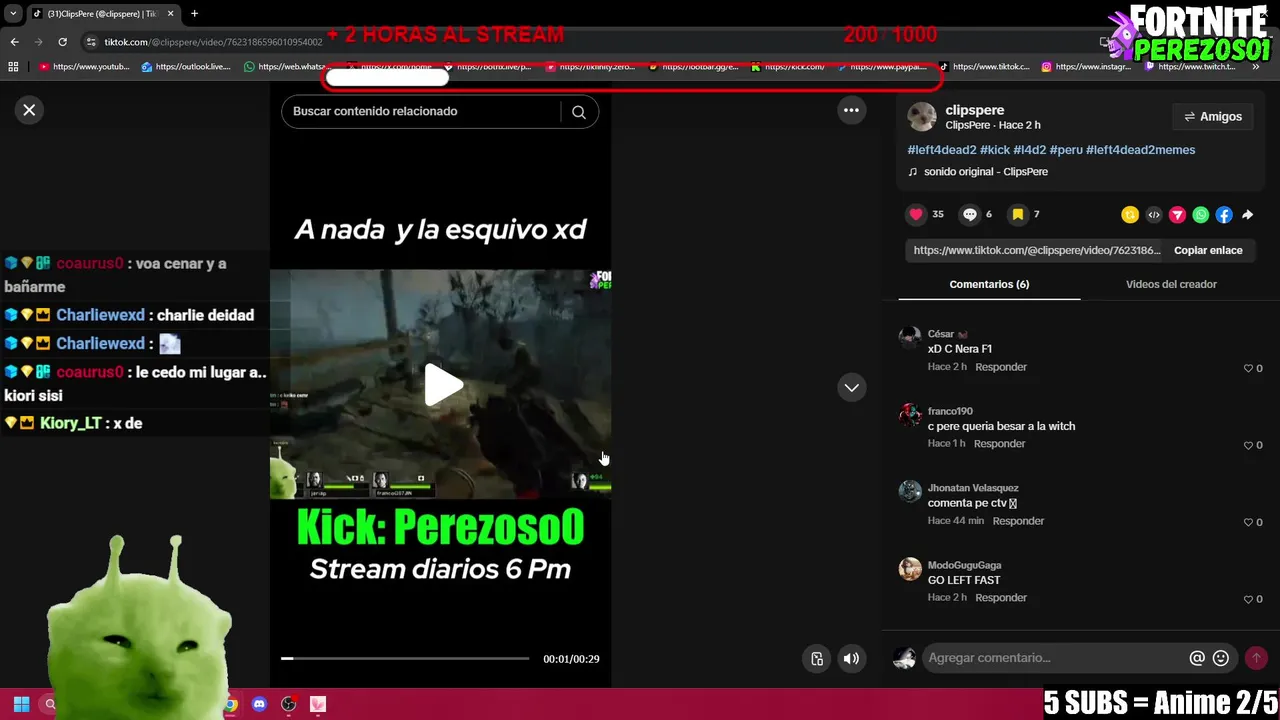This screenshot has height=720, width=1280.
Task: Repost using the yellow repost icon
Action: (1130, 215)
